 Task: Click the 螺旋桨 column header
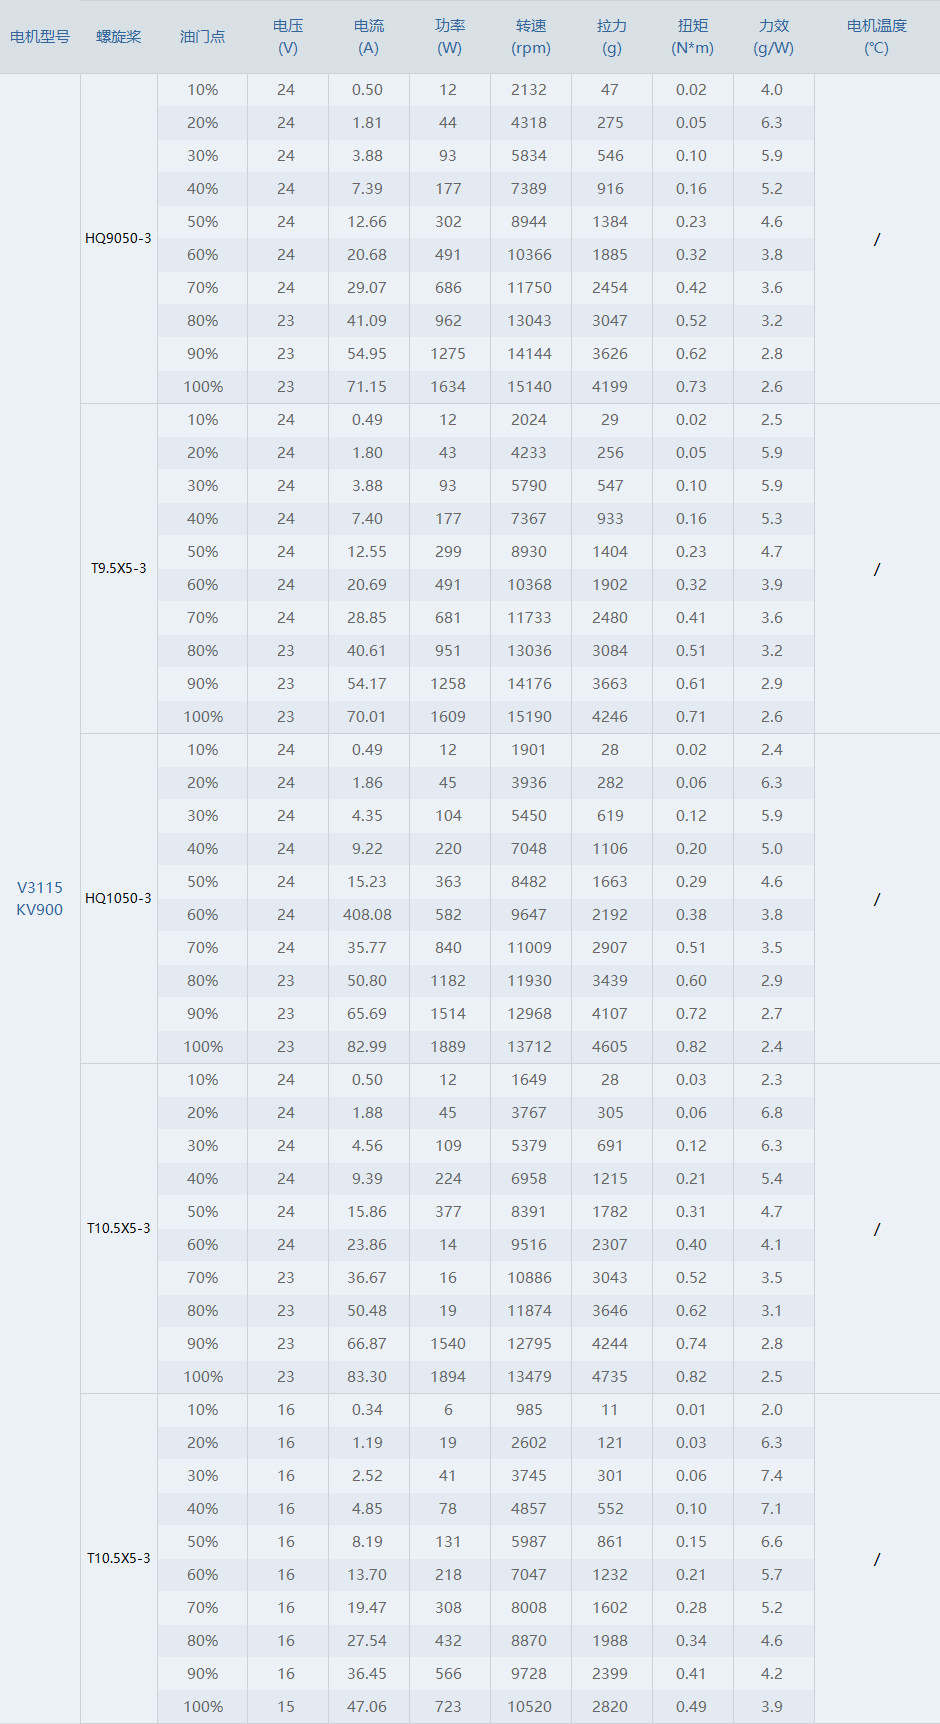click(119, 37)
